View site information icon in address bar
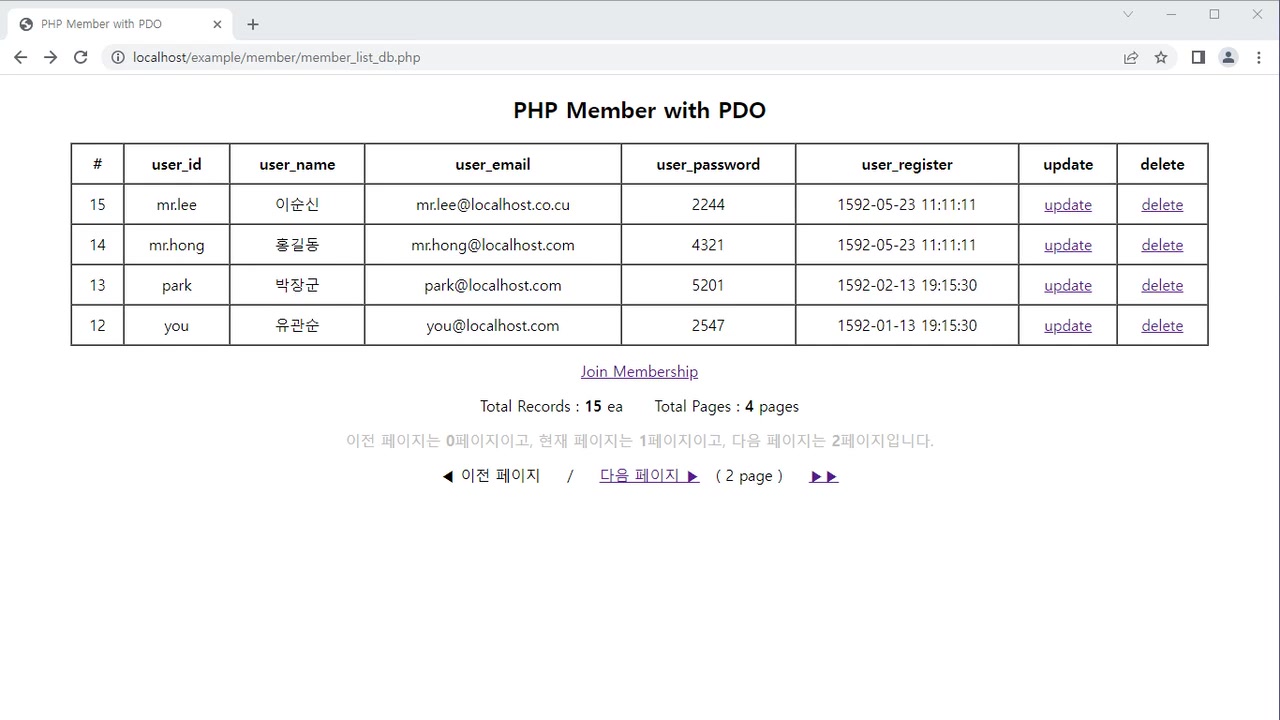Image resolution: width=1280 pixels, height=720 pixels. tap(118, 57)
